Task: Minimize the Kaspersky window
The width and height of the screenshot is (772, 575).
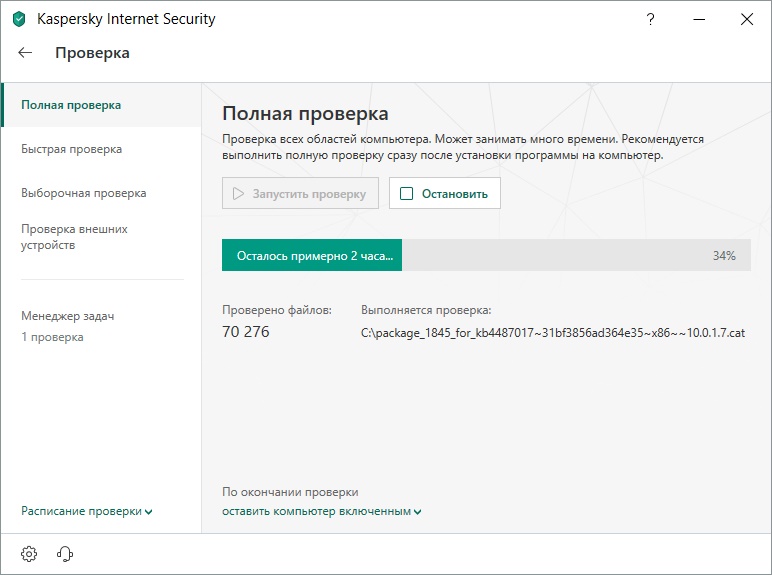Action: 699,20
